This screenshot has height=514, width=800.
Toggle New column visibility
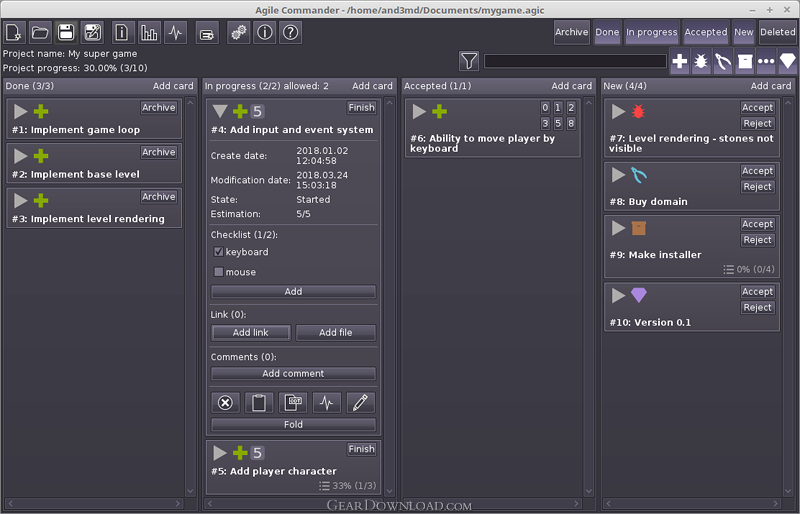coord(744,32)
